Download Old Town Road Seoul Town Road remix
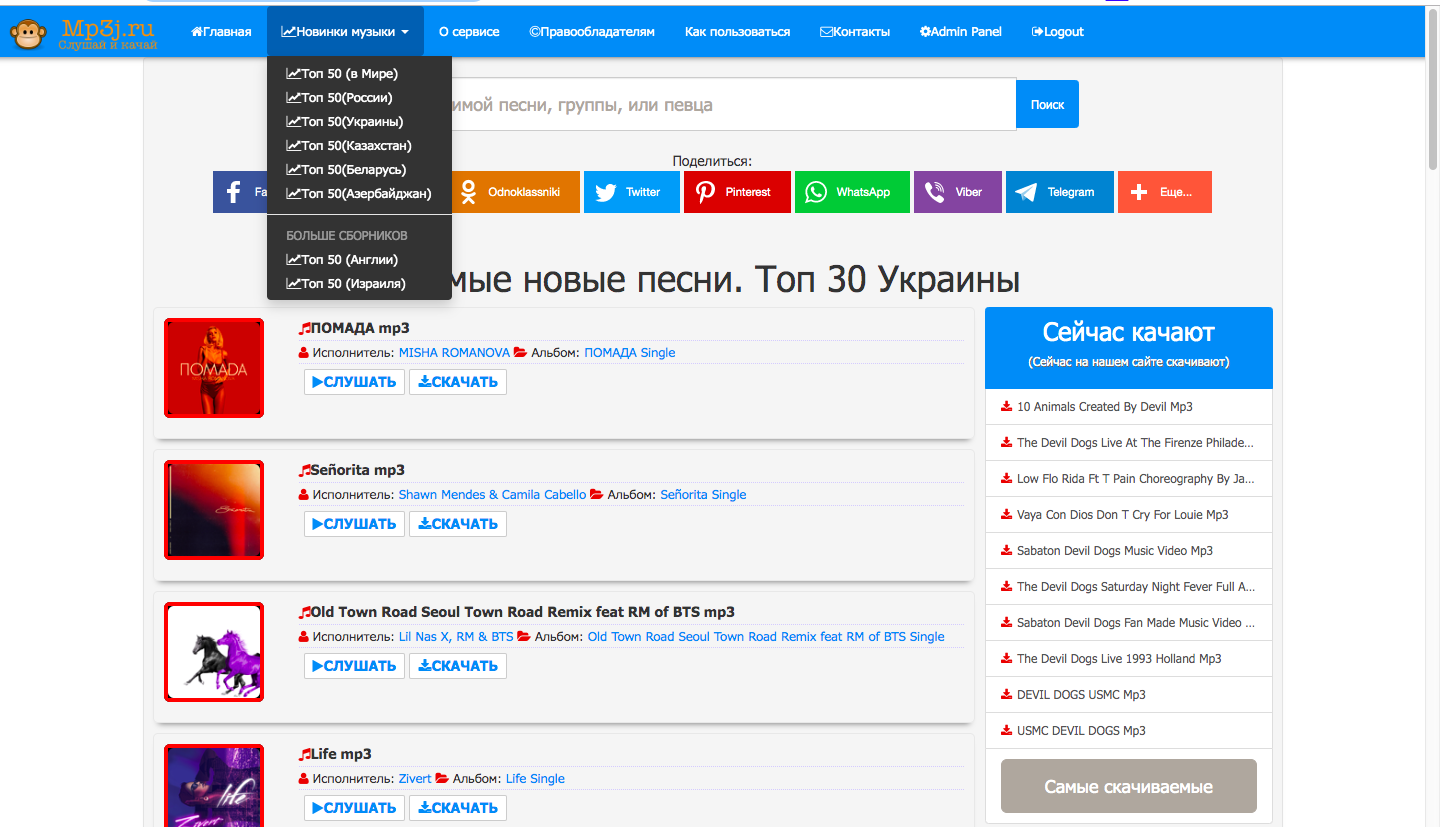Image resolution: width=1440 pixels, height=827 pixels. 458,666
